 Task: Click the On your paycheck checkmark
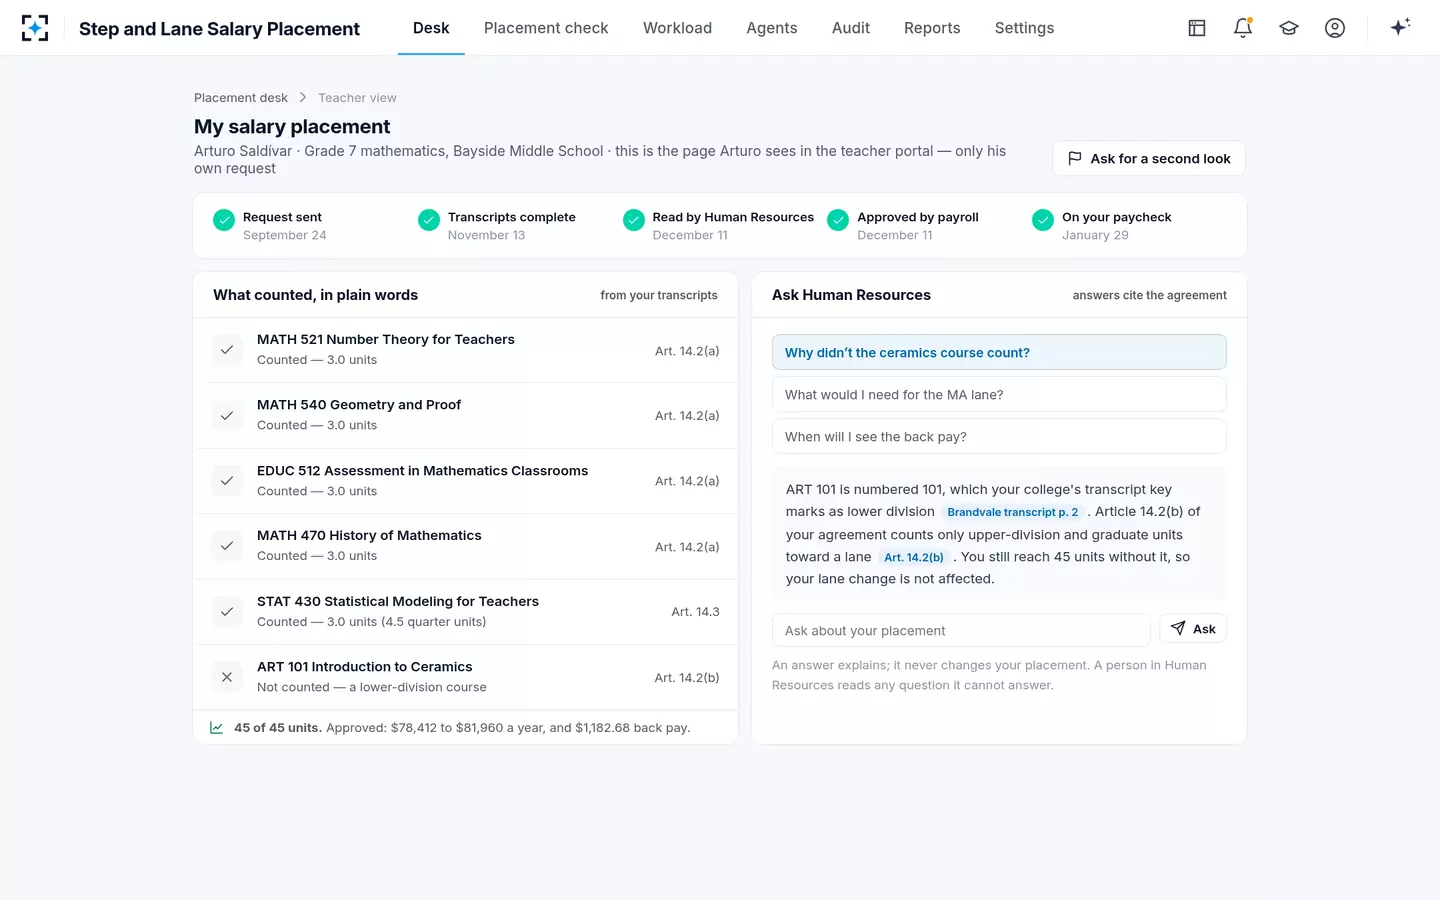coord(1043,220)
